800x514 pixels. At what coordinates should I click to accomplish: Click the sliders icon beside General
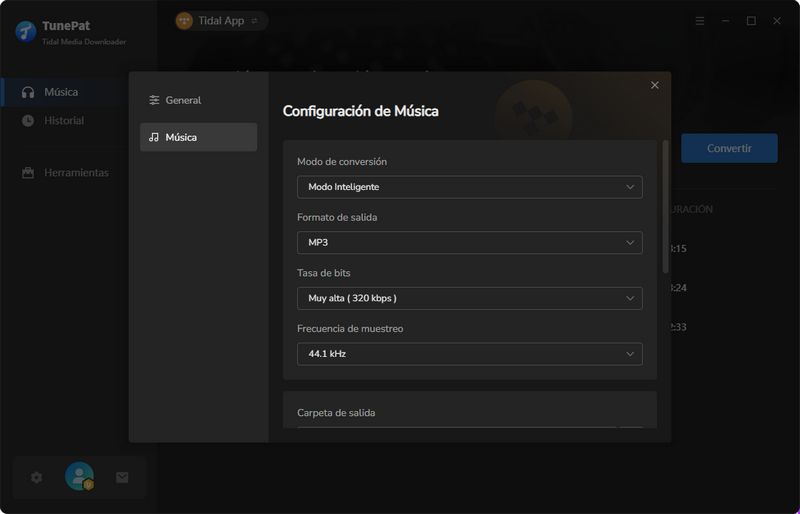154,100
